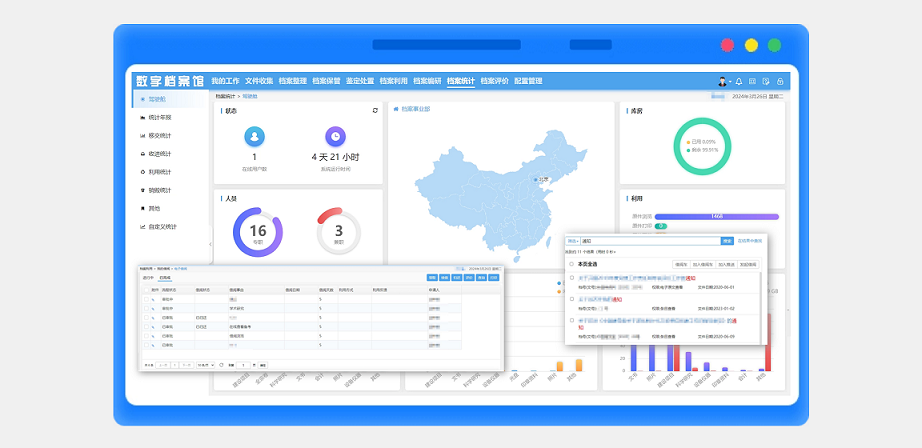The image size is (922, 448).
Task: Switch to the 进行中 tab
Action: pyautogui.click(x=149, y=277)
